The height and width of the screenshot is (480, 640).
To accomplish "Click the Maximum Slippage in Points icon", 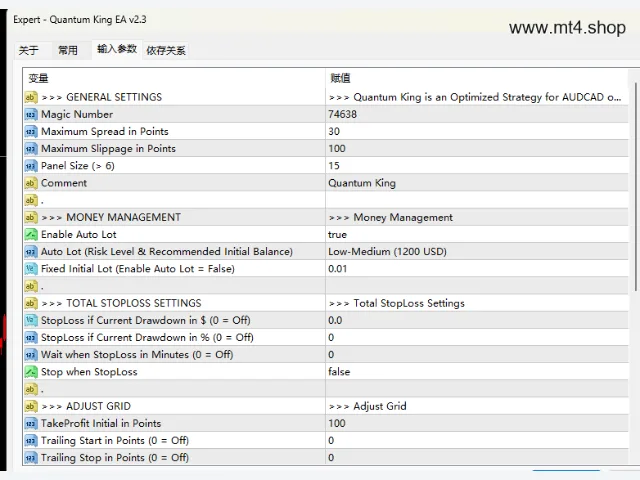I will coord(31,149).
